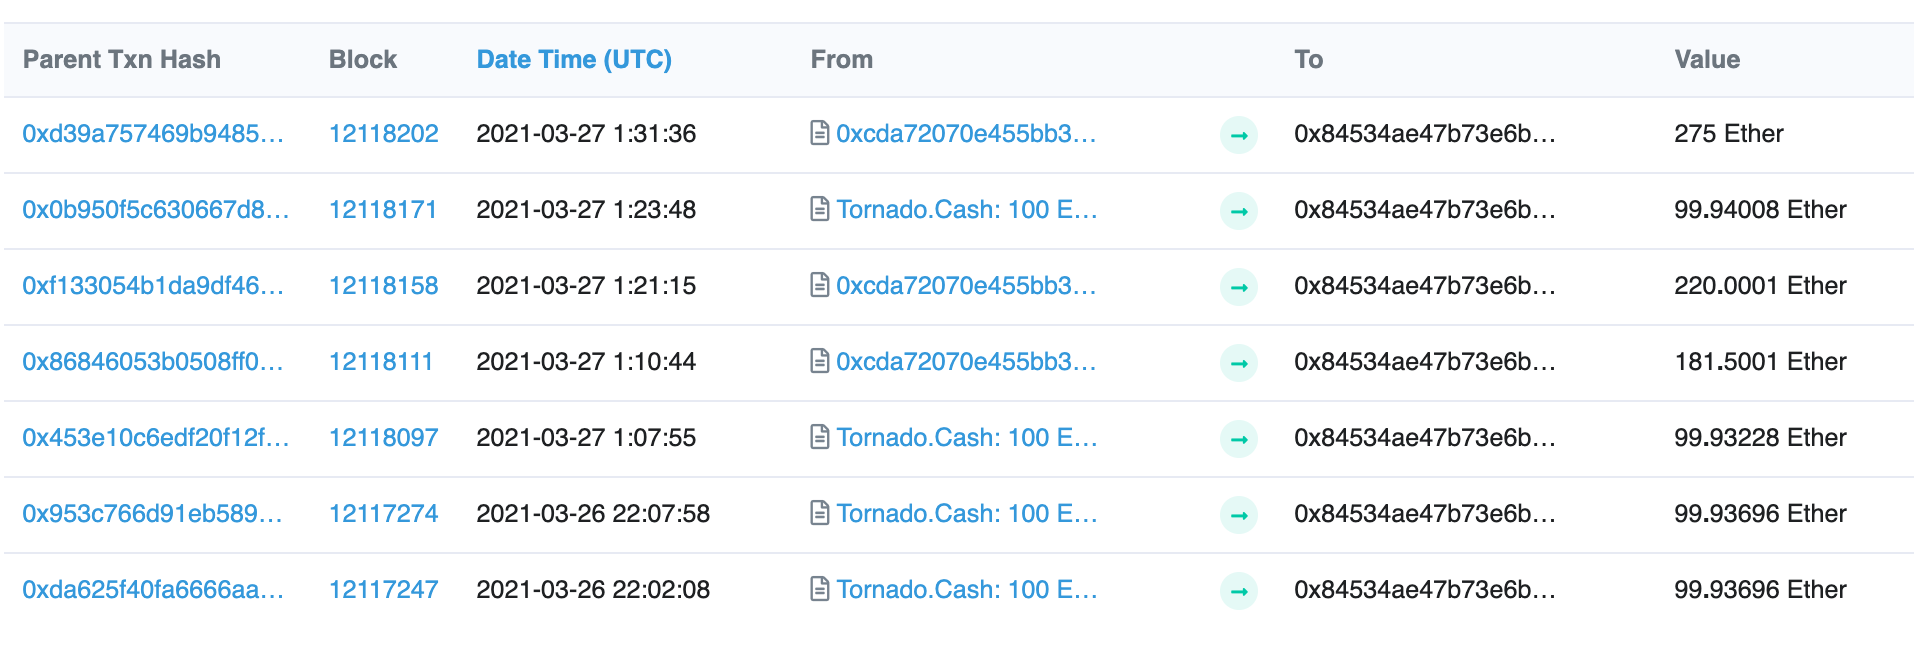Open 0xcda72070e455bb3 address in block 12118111 row

pos(966,362)
